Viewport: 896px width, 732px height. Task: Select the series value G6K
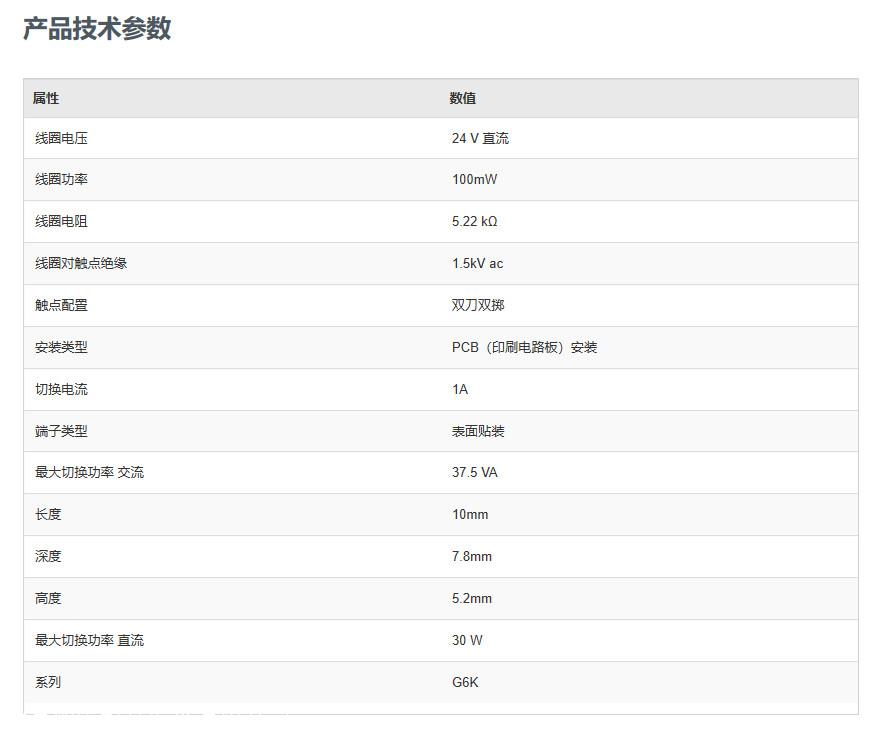tap(465, 682)
